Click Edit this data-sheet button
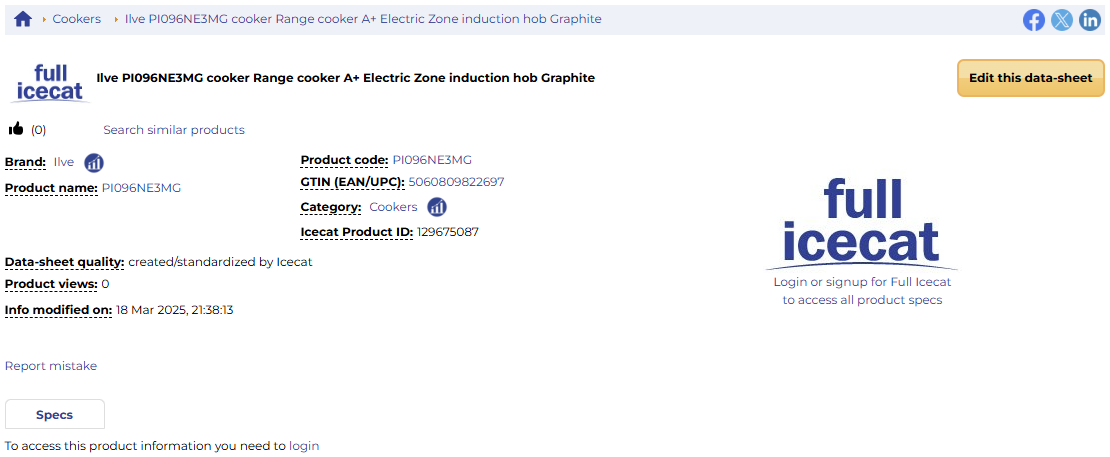Viewport: 1110px width, 457px height. (1031, 78)
